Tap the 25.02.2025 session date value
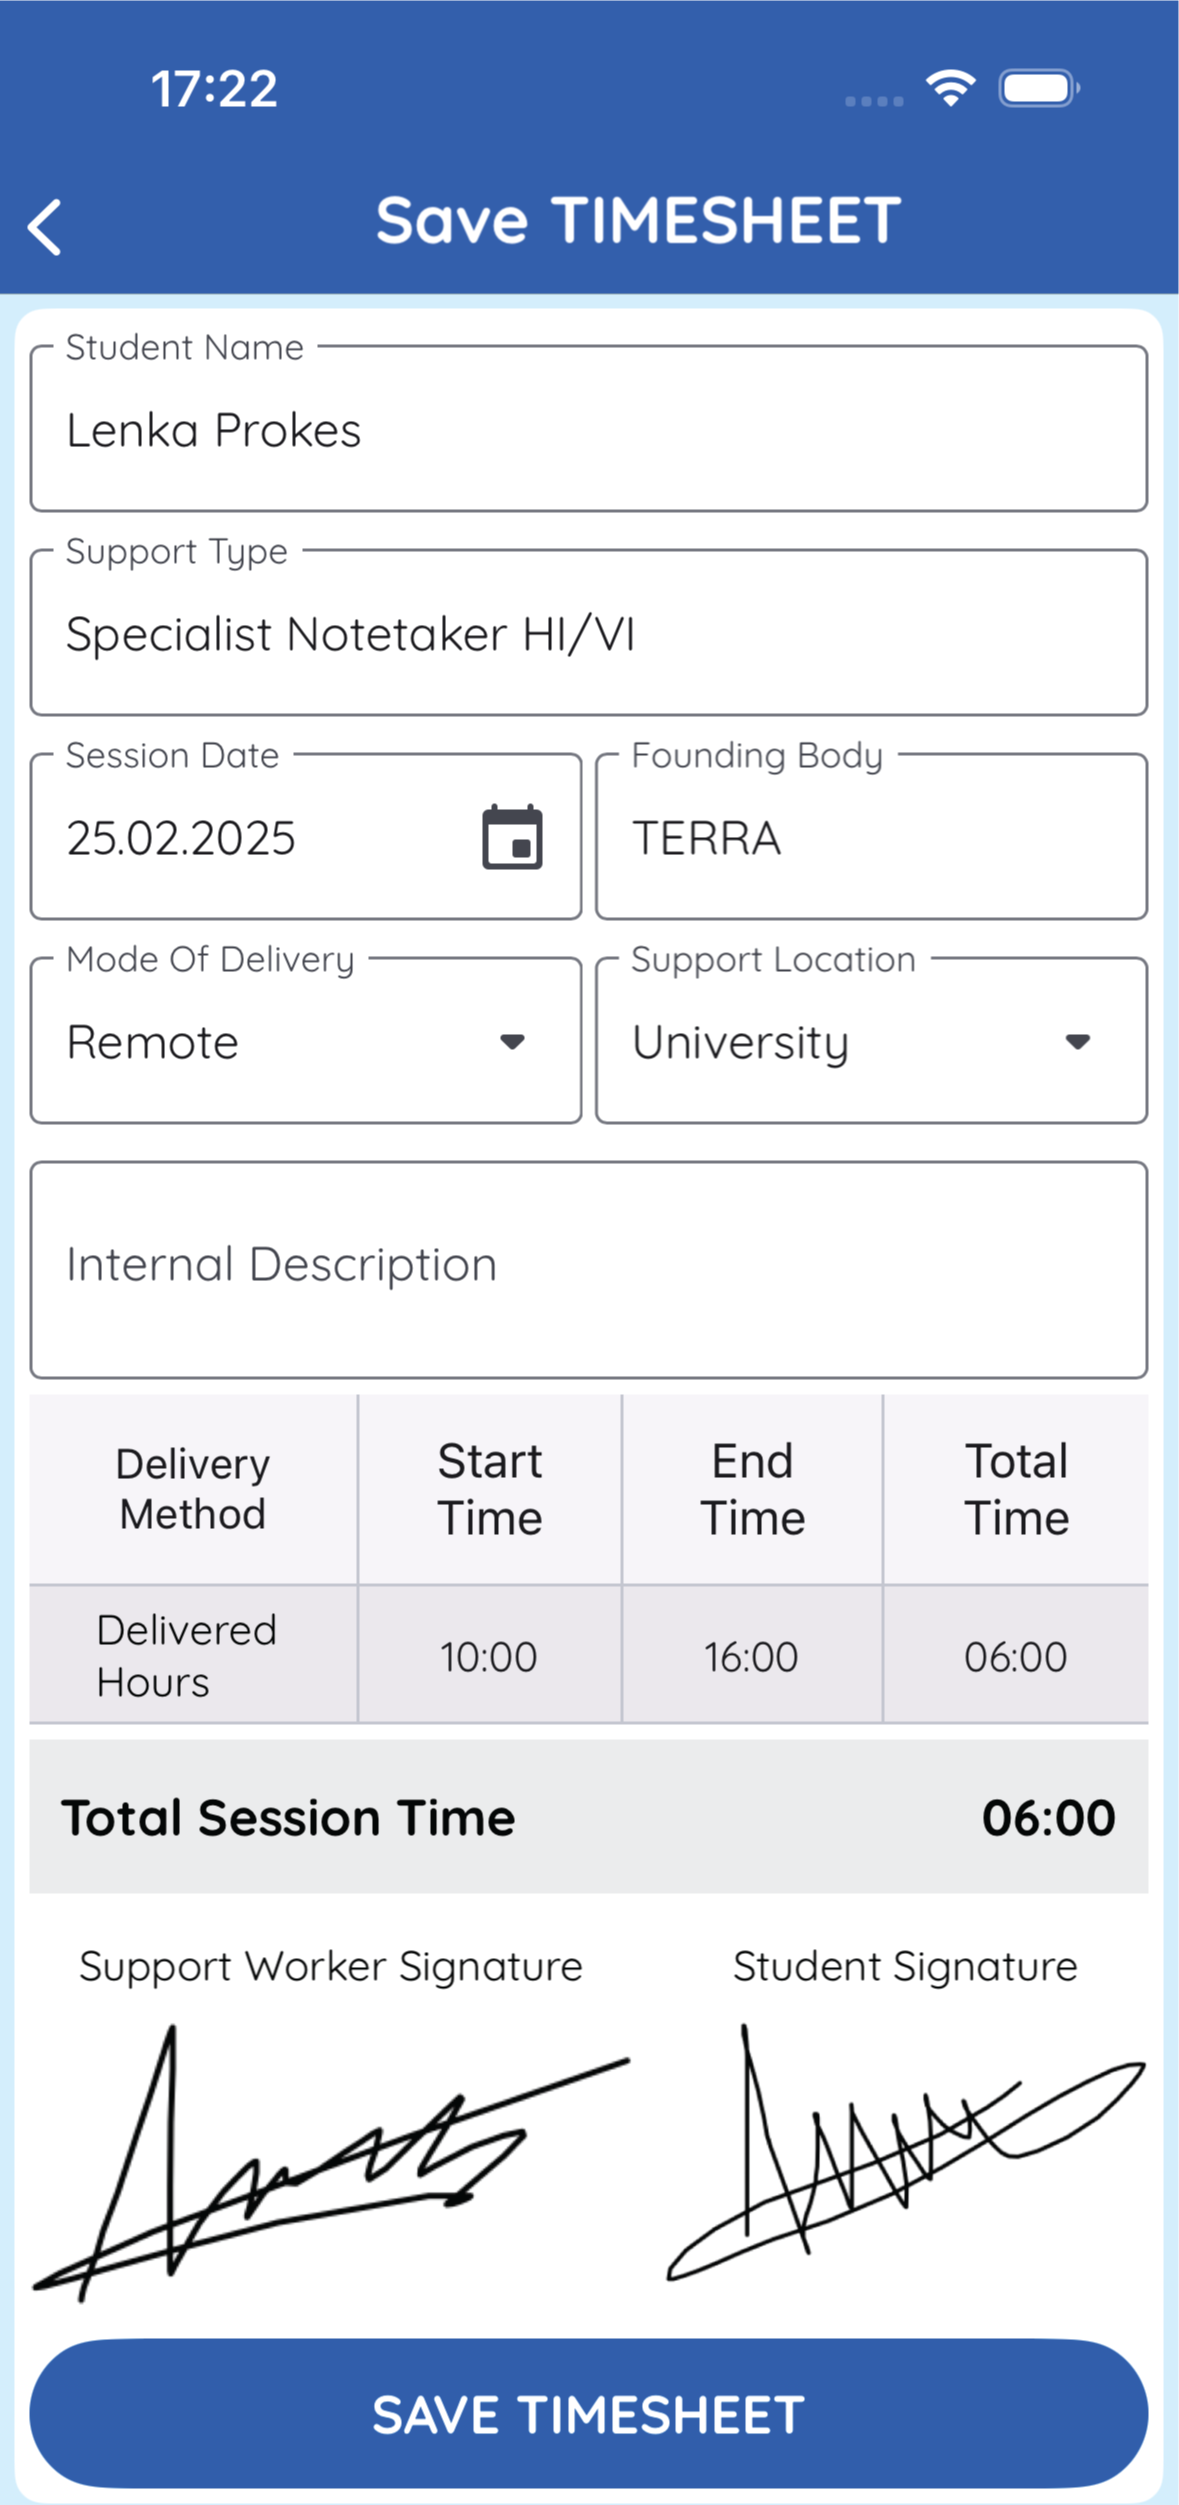This screenshot has width=1179, height=2505. [x=181, y=838]
